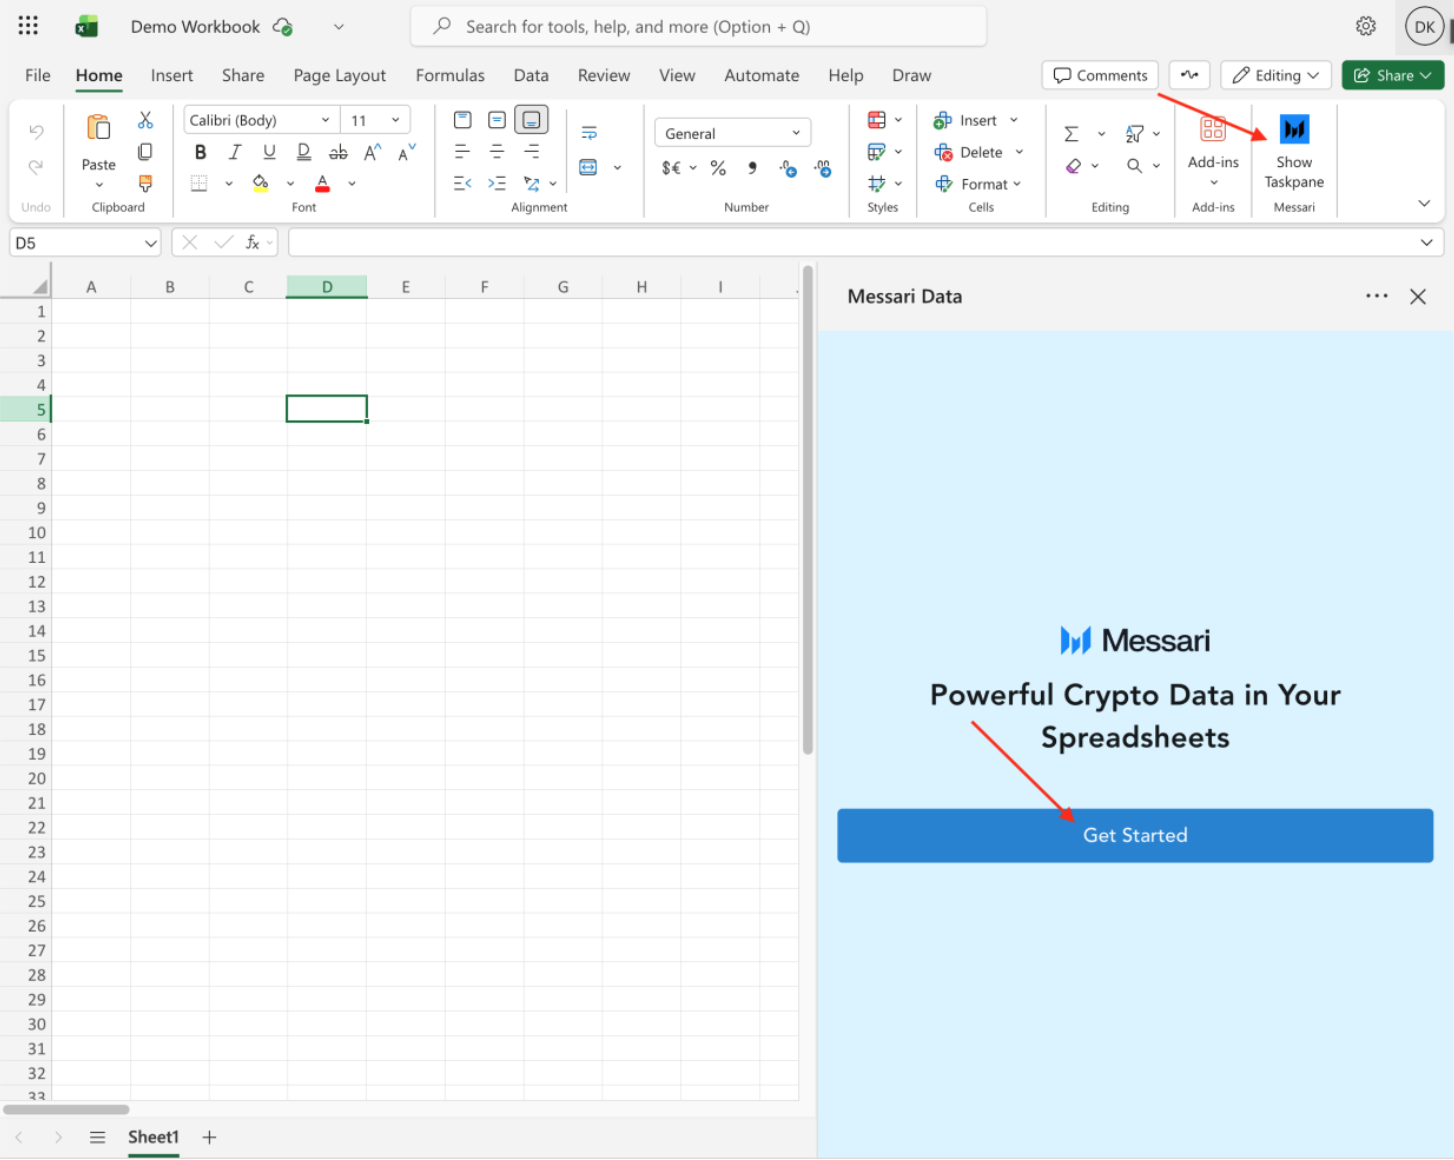Align text right
1454x1160 pixels.
[x=531, y=152]
